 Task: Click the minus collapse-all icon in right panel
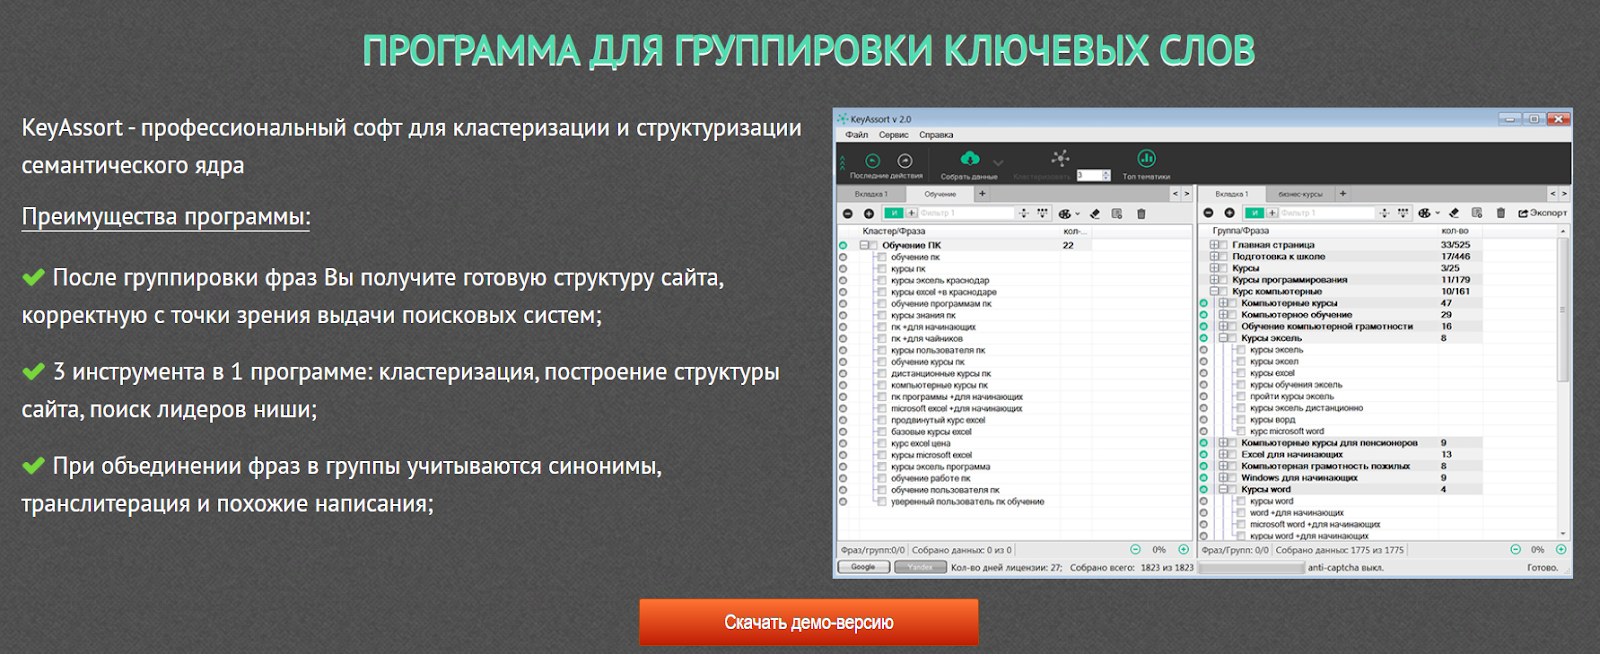(x=1208, y=213)
